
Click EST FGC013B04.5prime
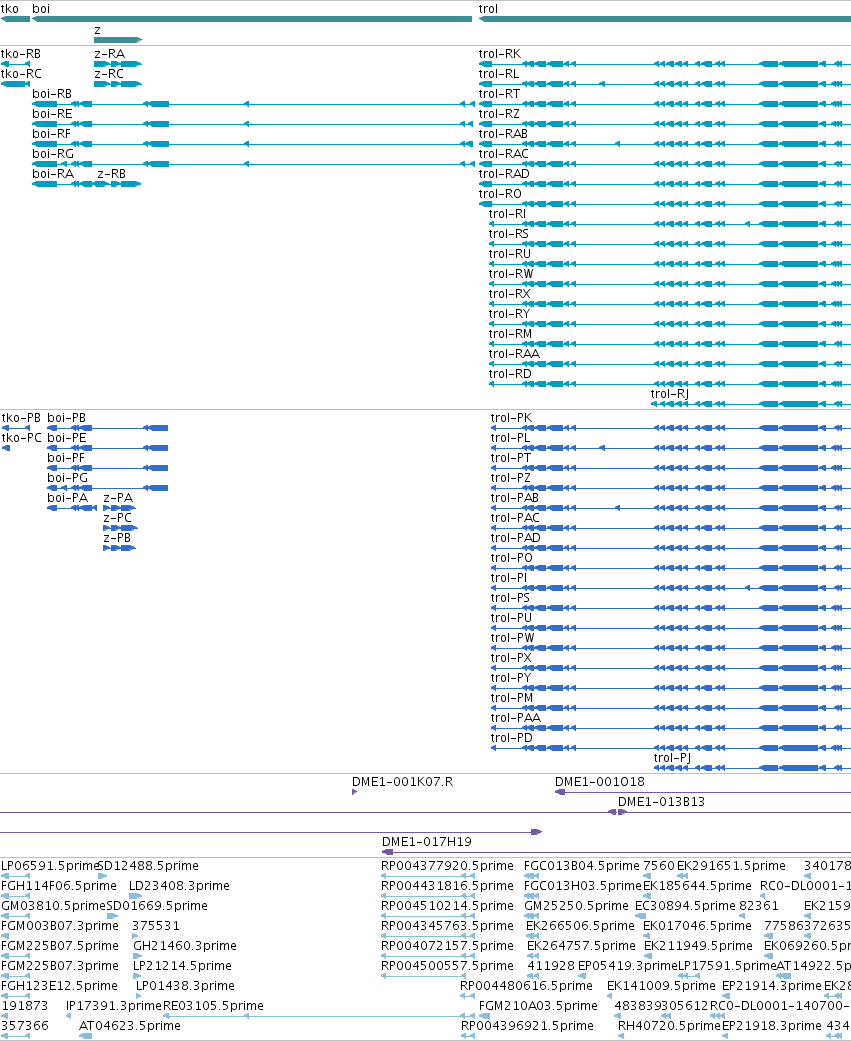tap(581, 866)
